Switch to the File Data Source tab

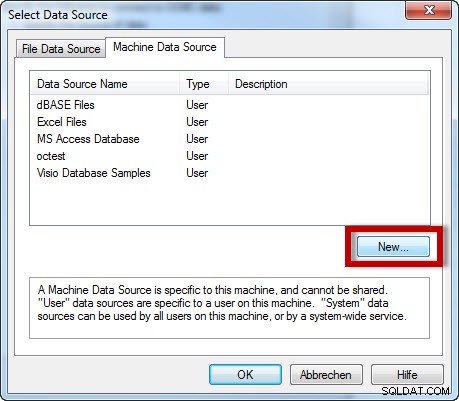point(61,49)
